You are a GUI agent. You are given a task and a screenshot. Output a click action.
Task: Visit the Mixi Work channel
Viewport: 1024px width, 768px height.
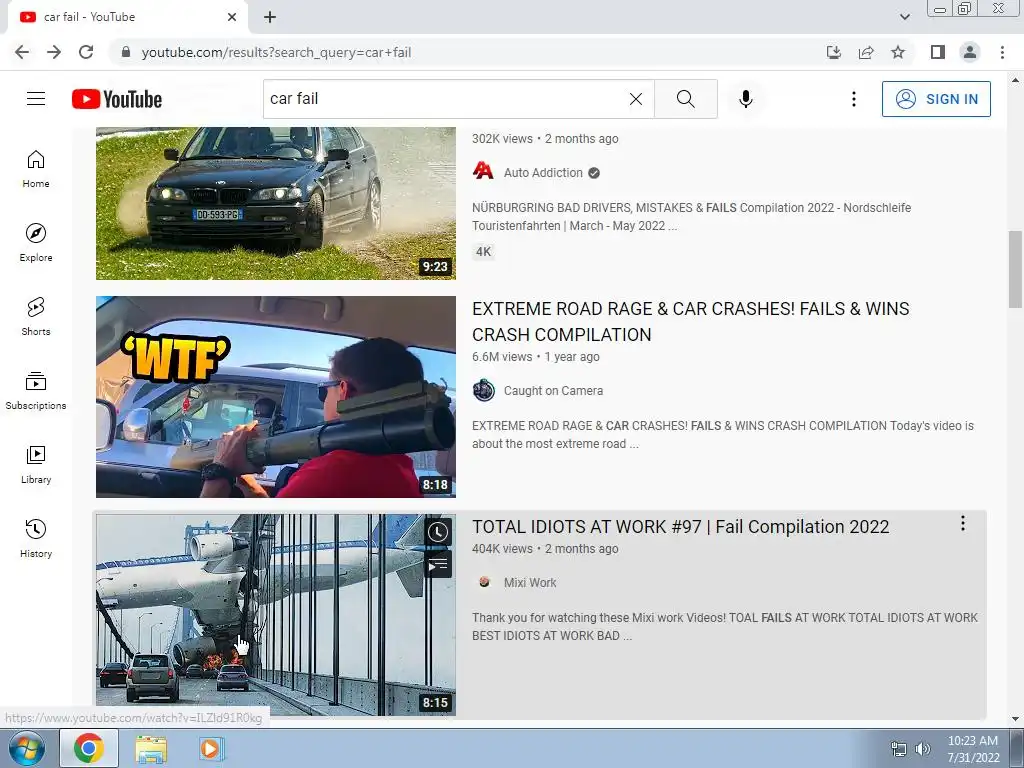point(530,583)
